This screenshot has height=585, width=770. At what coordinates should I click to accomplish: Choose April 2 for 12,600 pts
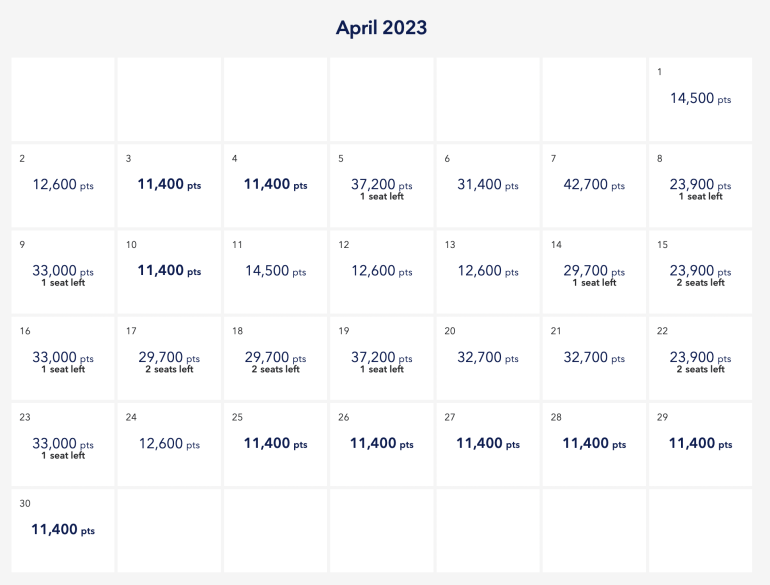pos(63,185)
